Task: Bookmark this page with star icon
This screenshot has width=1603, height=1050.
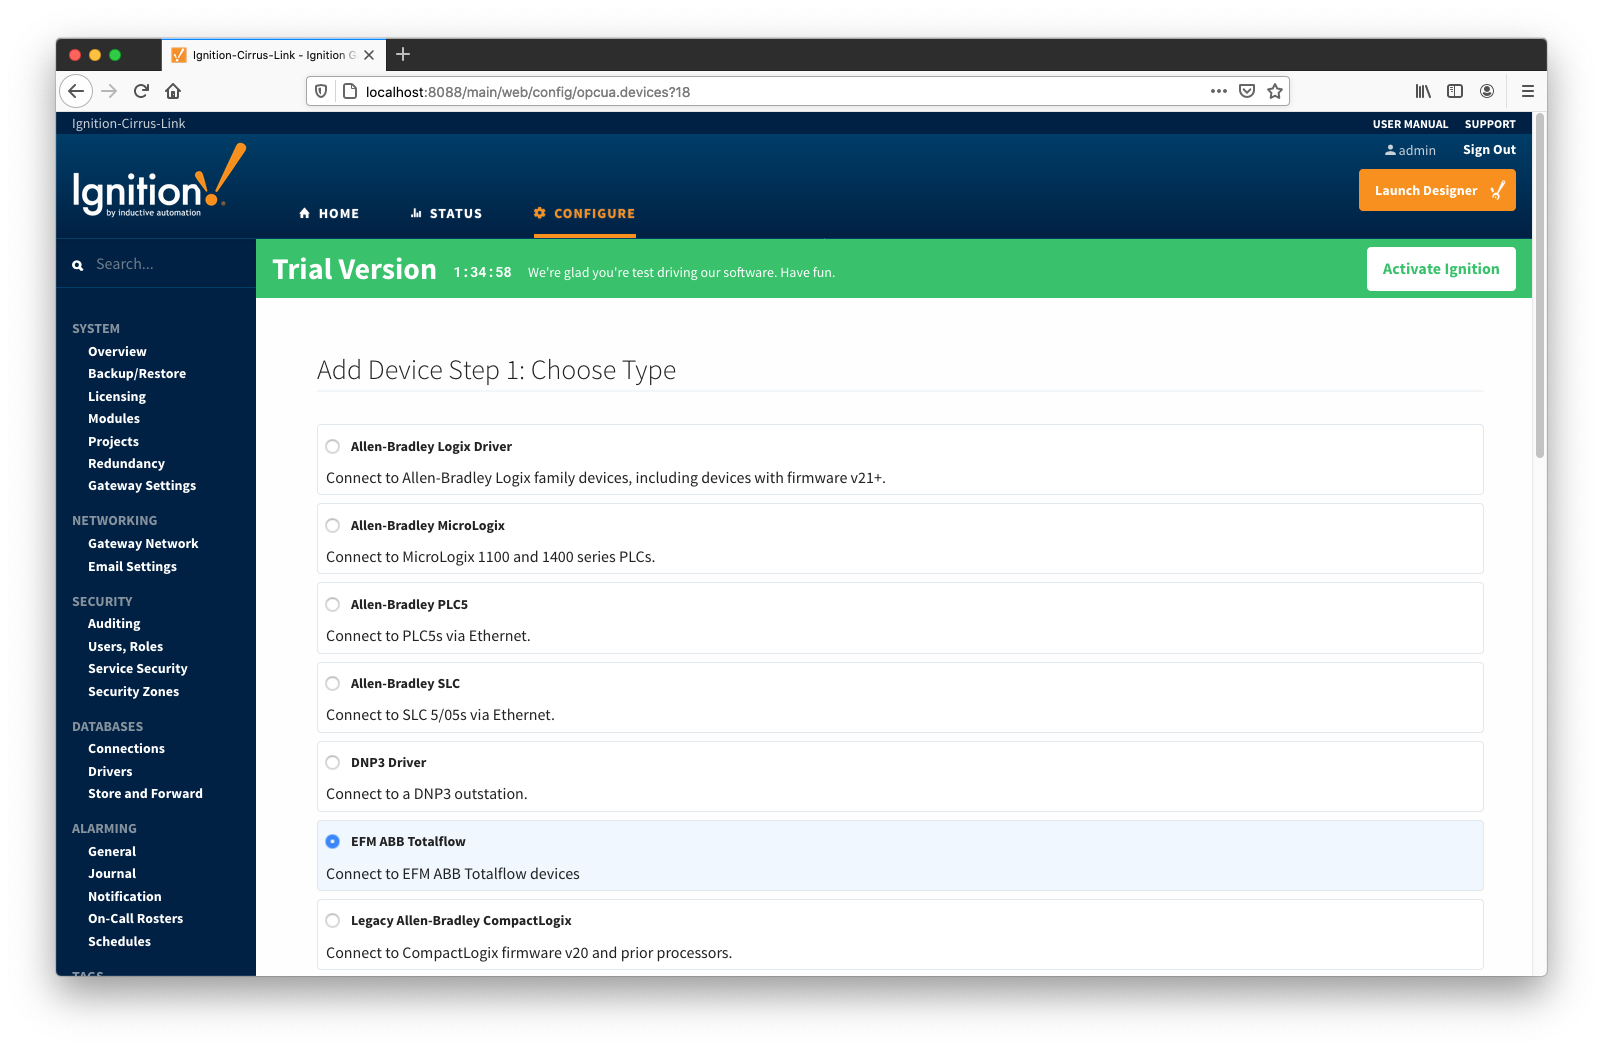Action: click(1275, 91)
